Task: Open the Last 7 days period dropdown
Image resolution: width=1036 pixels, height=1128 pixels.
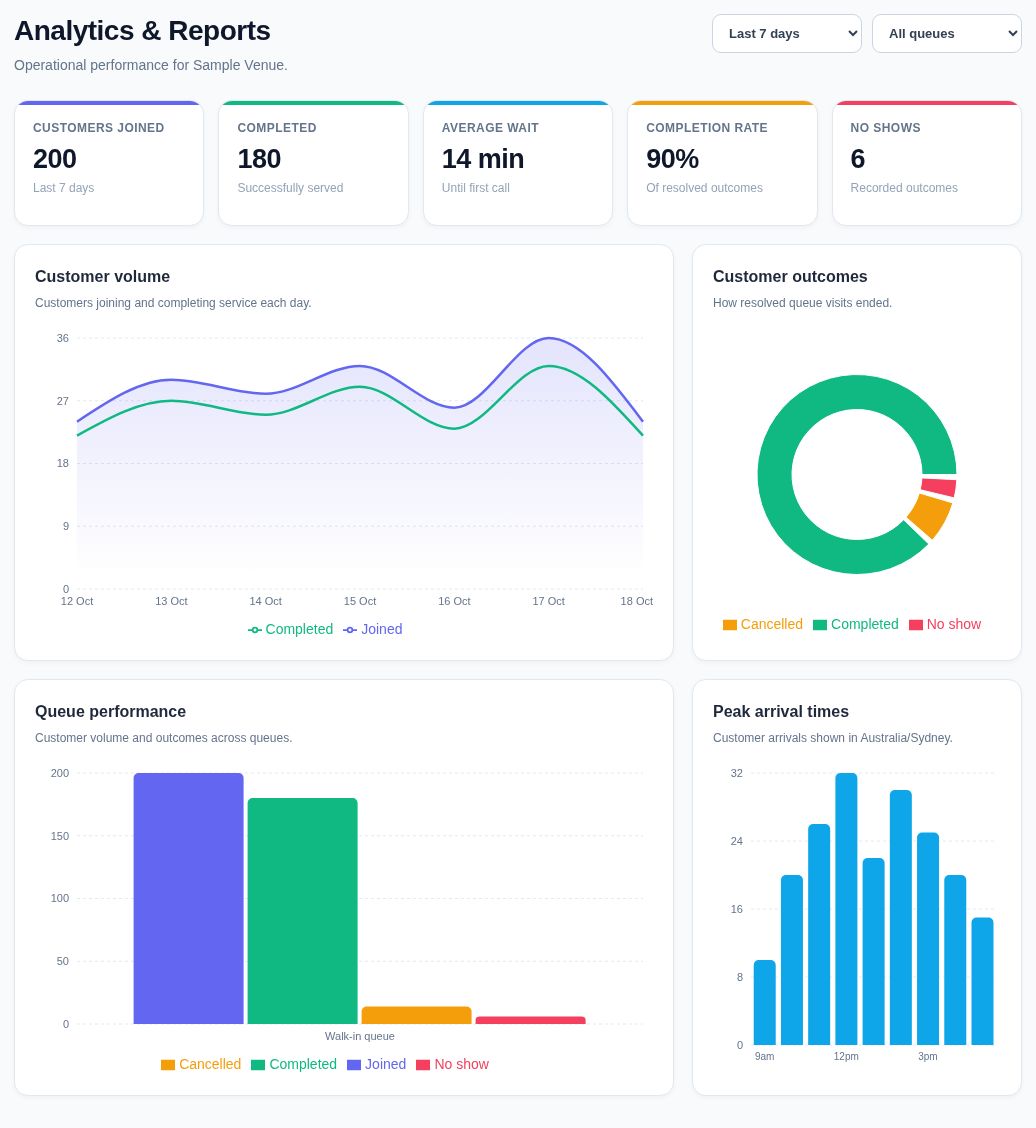Action: 786,34
